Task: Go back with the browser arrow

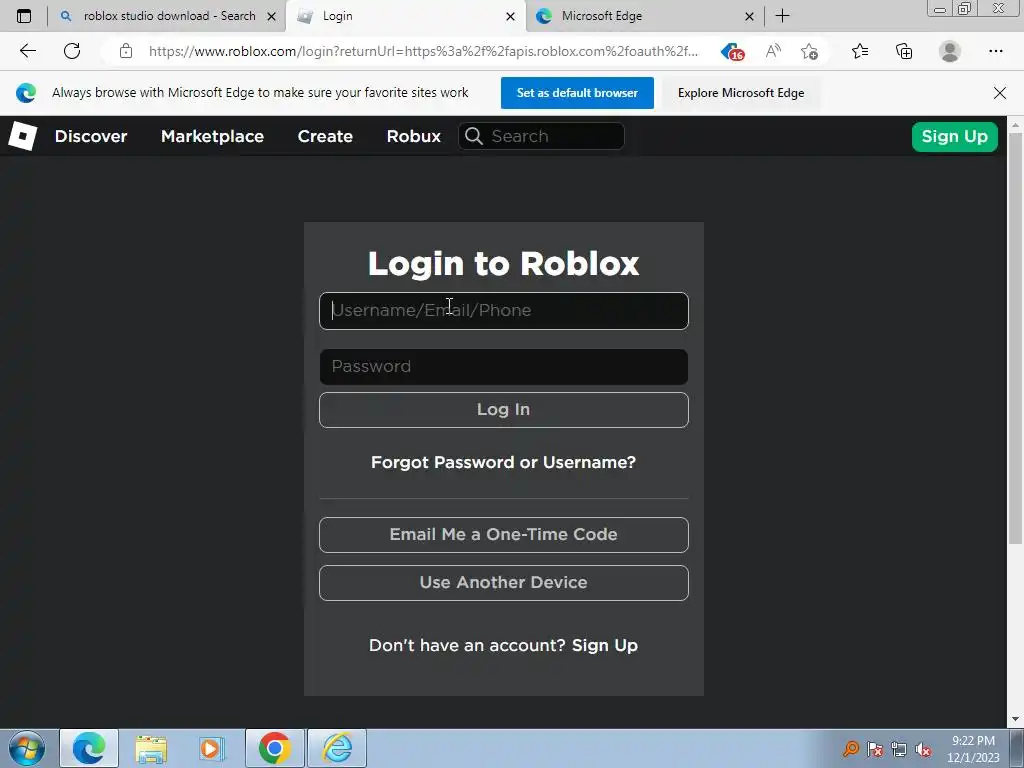Action: point(27,51)
